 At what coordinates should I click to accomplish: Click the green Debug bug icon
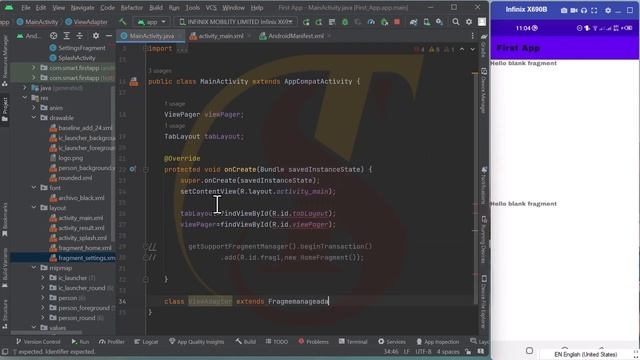pos(345,22)
